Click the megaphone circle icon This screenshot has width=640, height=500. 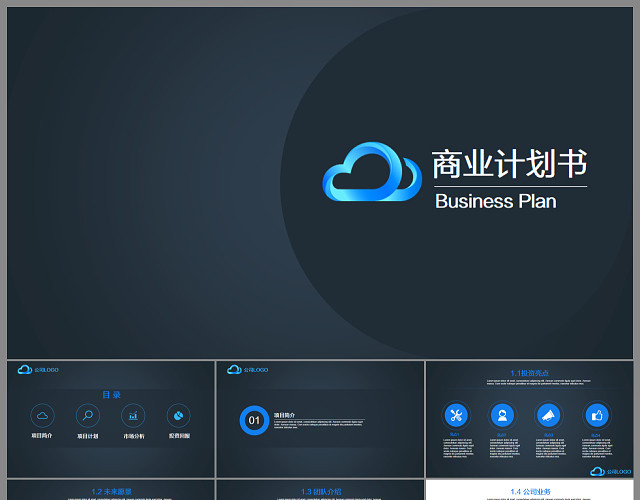[549, 415]
